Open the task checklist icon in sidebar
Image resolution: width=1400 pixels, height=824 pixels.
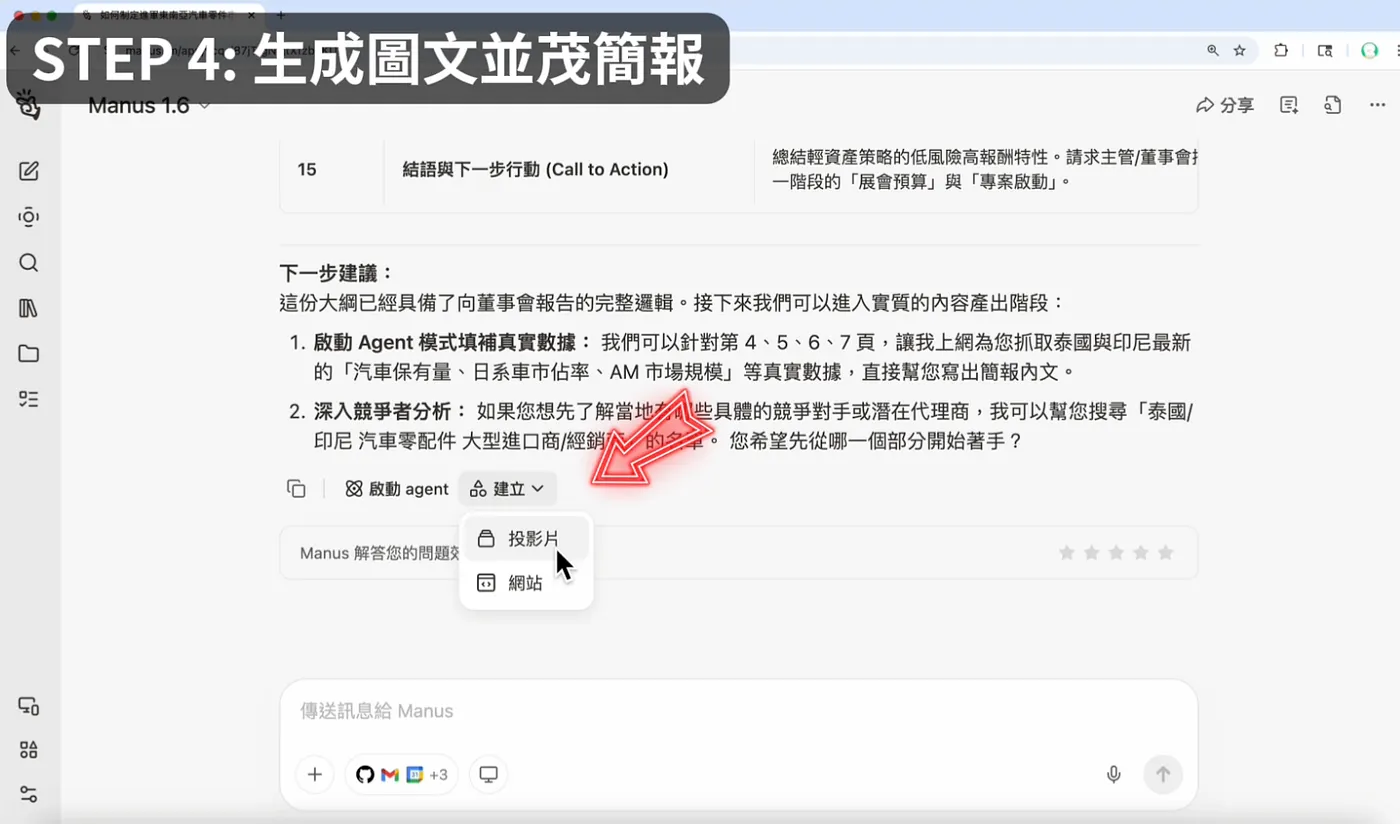29,399
